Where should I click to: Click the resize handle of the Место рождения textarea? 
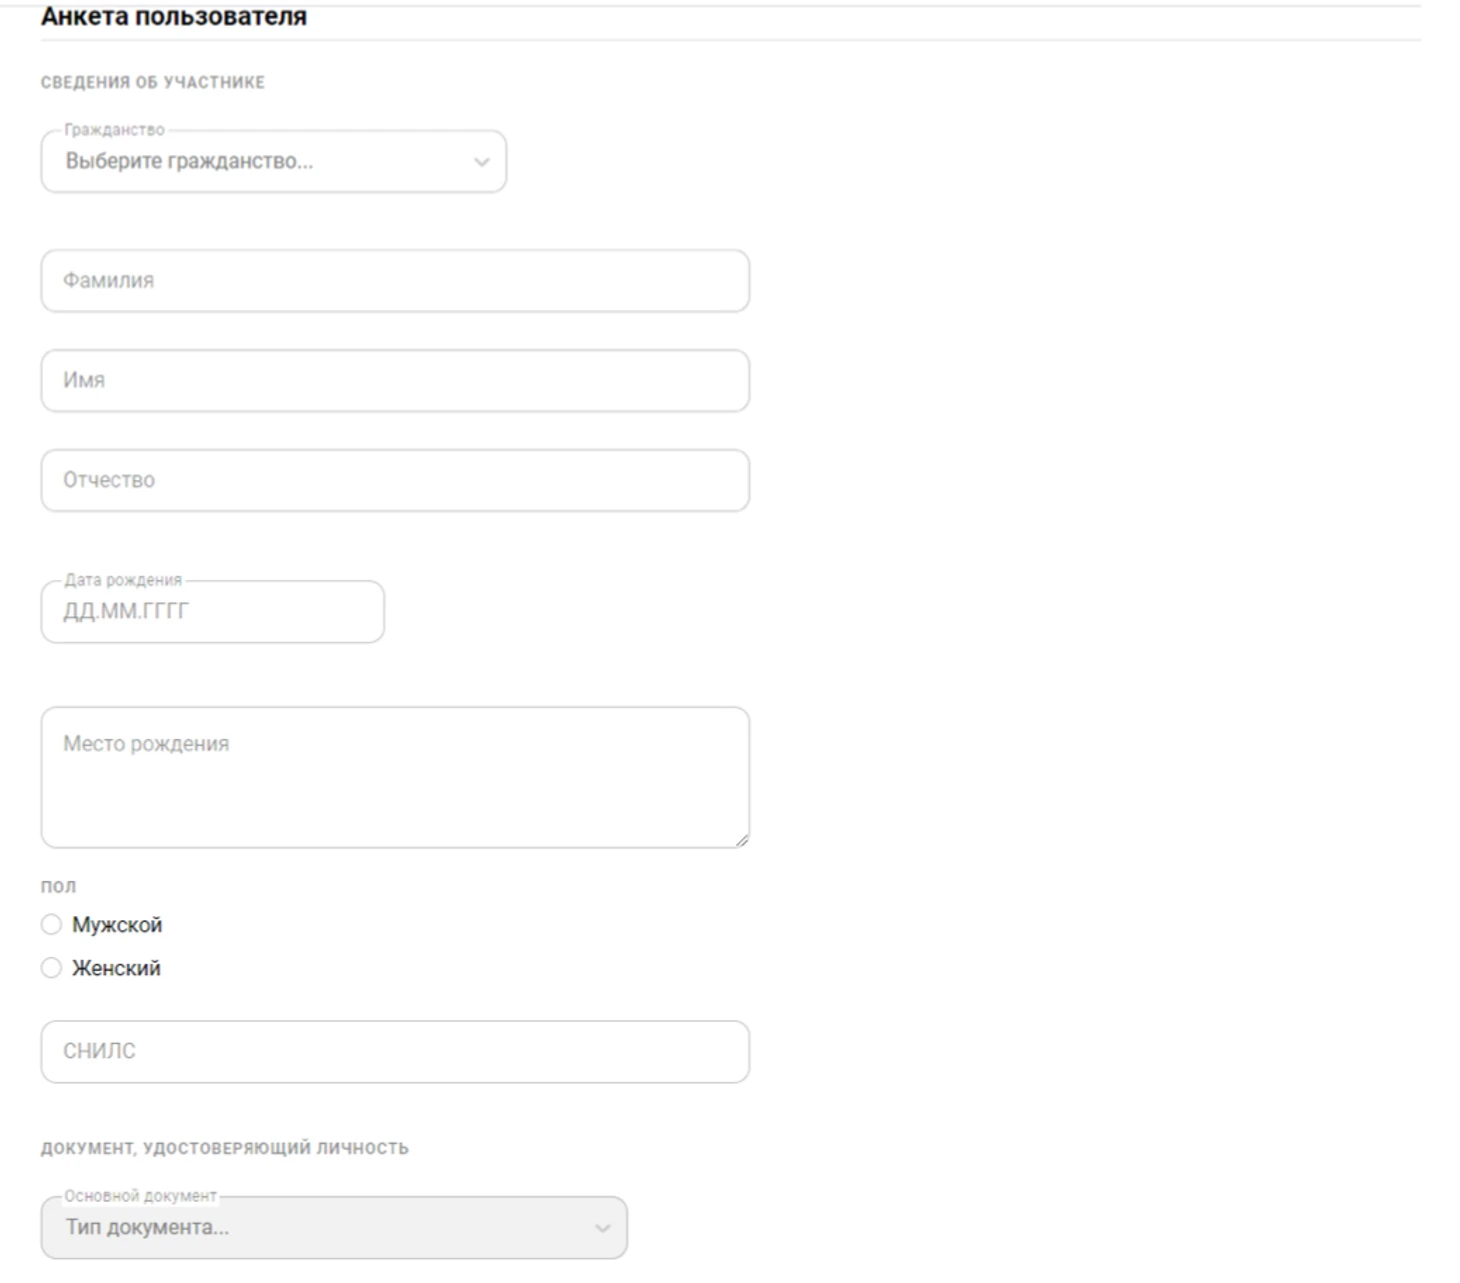[741, 840]
